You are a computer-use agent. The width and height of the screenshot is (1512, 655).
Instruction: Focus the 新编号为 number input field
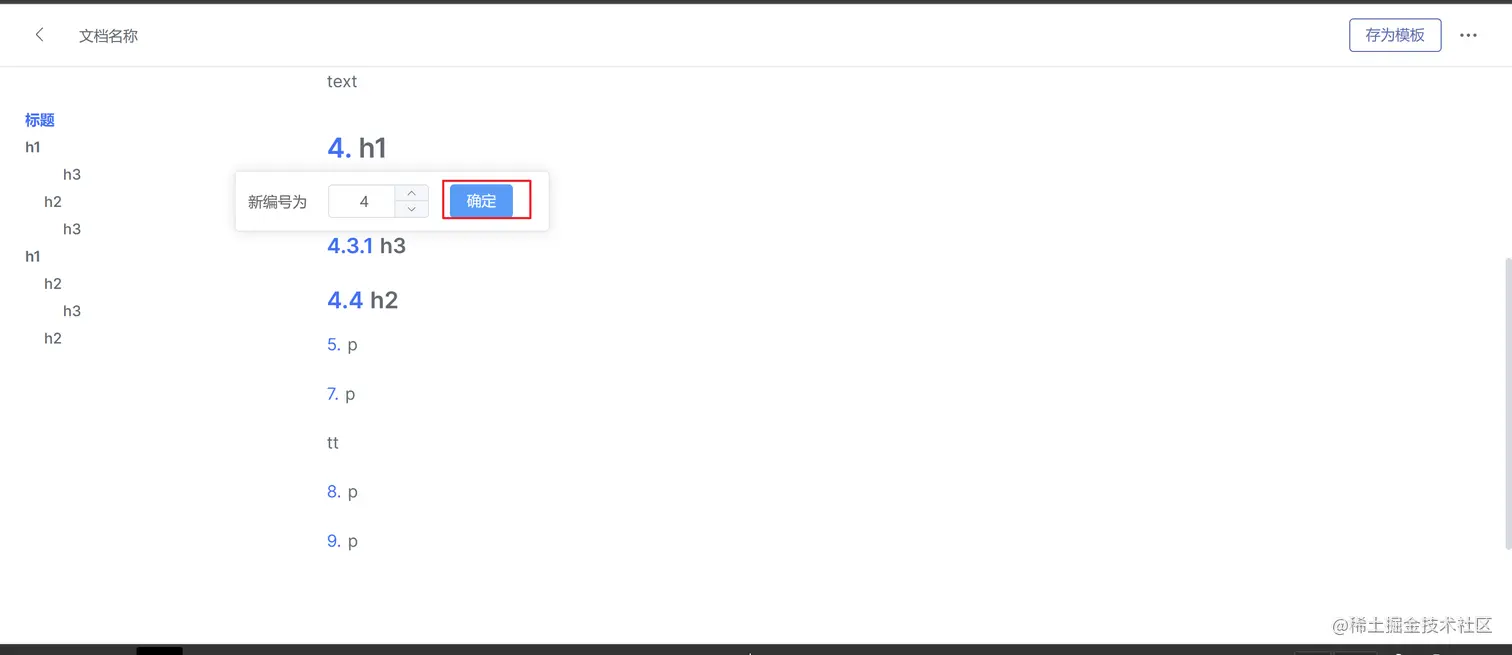coord(362,201)
